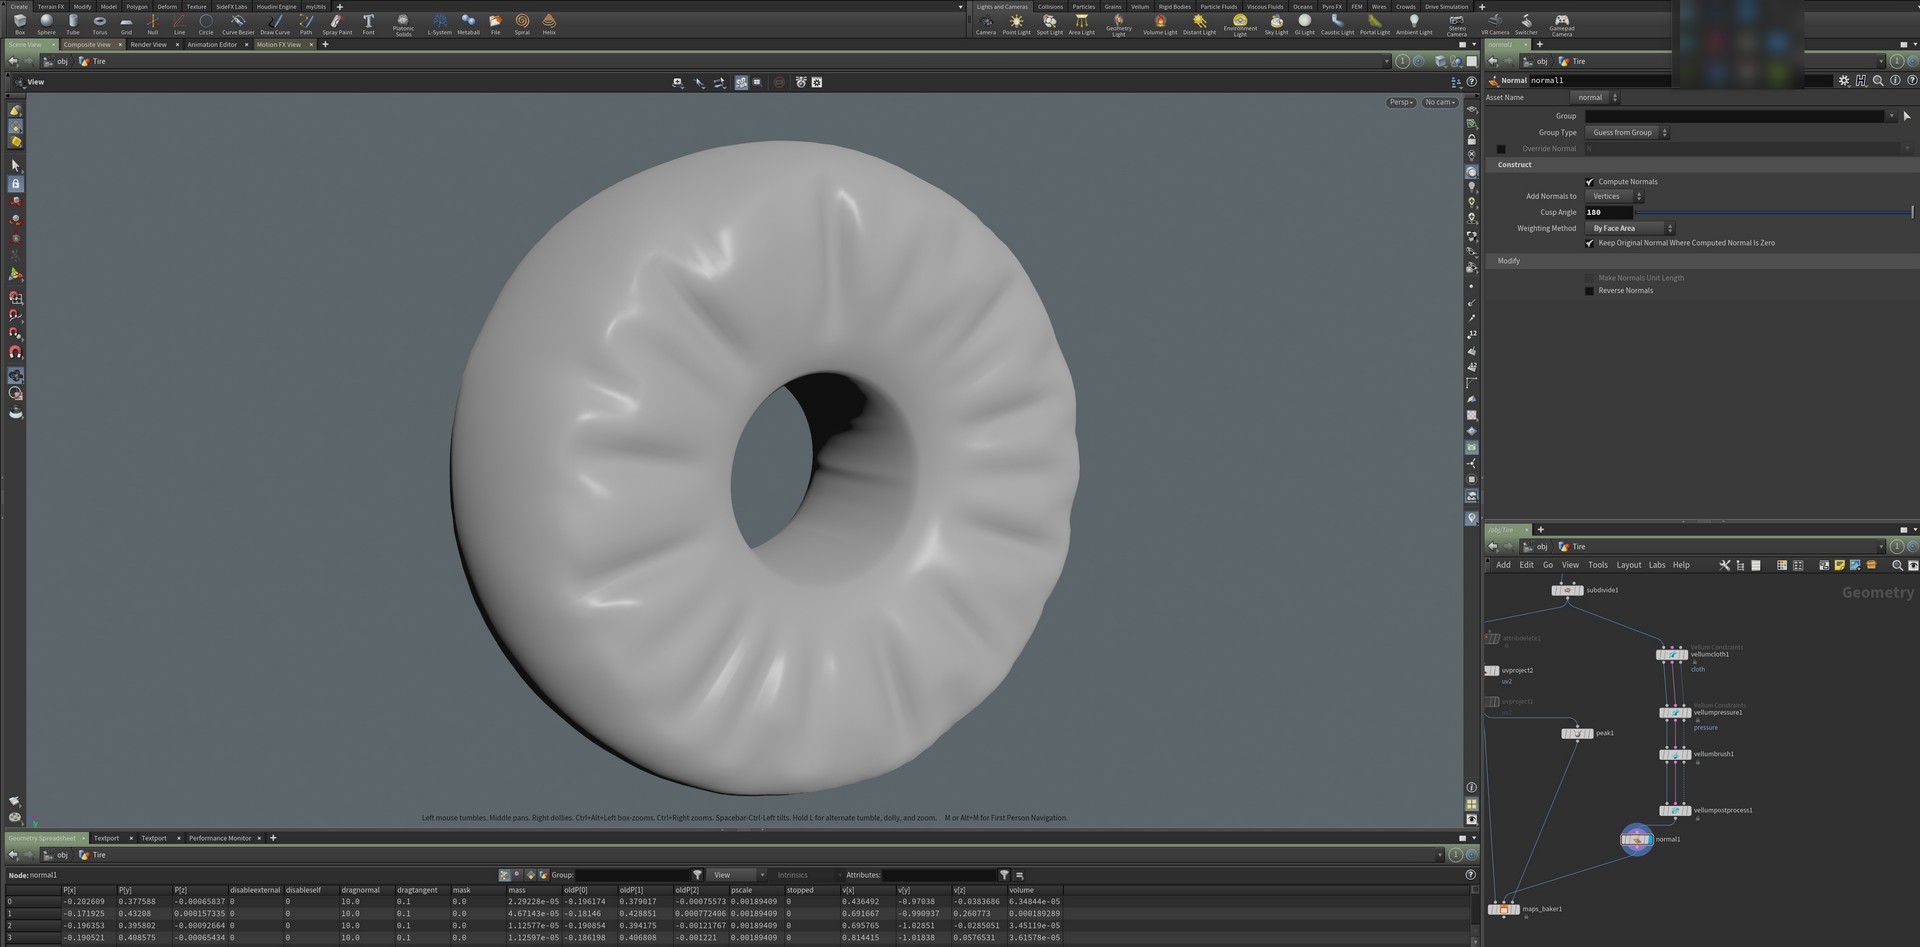Open the Tools menu in the network editor

click(1597, 565)
